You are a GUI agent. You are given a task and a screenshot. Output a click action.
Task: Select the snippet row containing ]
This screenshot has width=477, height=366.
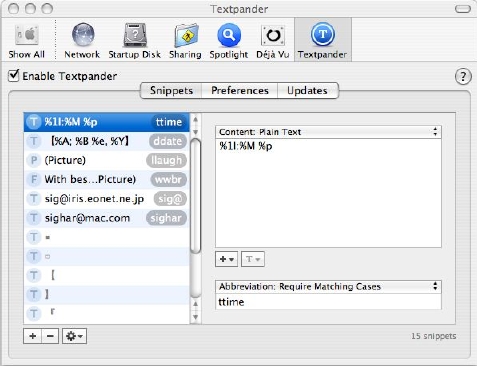pos(107,295)
